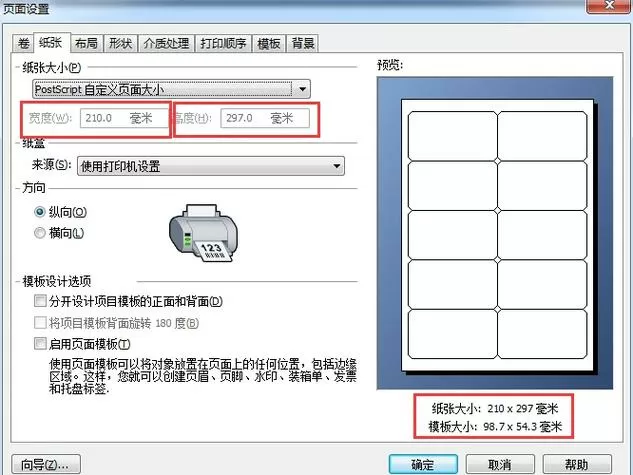Close the 页面设置 dialog window
The width and height of the screenshot is (633, 475).
pyautogui.click(x=609, y=6)
